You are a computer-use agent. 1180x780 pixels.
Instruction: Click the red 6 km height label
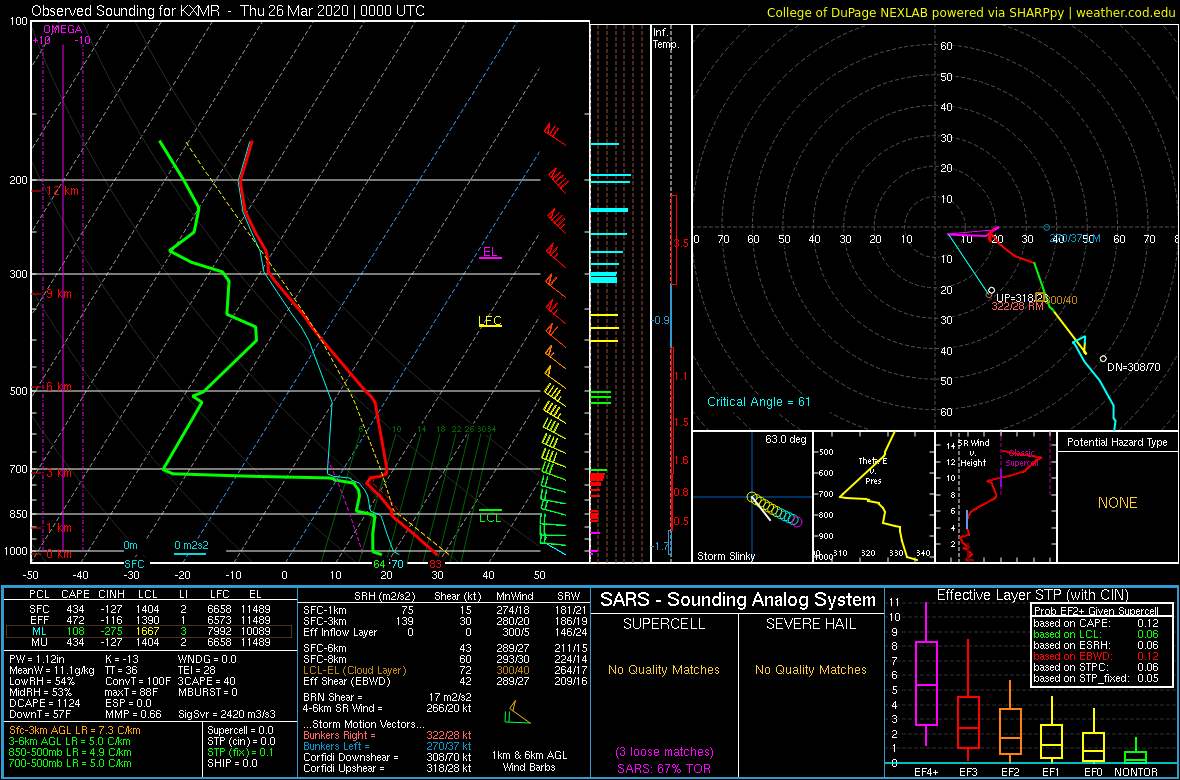pos(58,387)
